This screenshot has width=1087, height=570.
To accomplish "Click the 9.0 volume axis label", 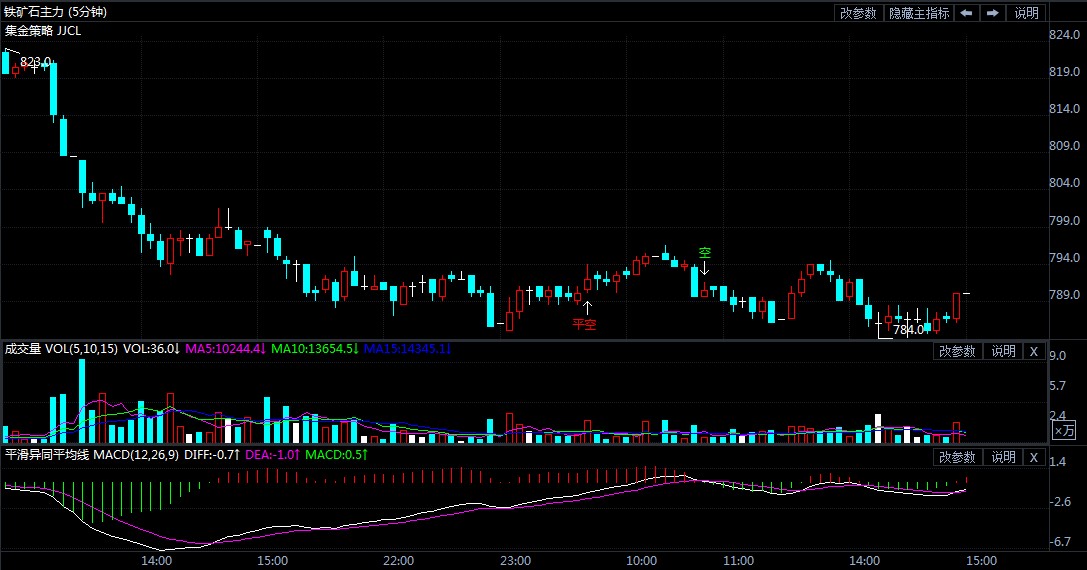I will coord(1058,356).
